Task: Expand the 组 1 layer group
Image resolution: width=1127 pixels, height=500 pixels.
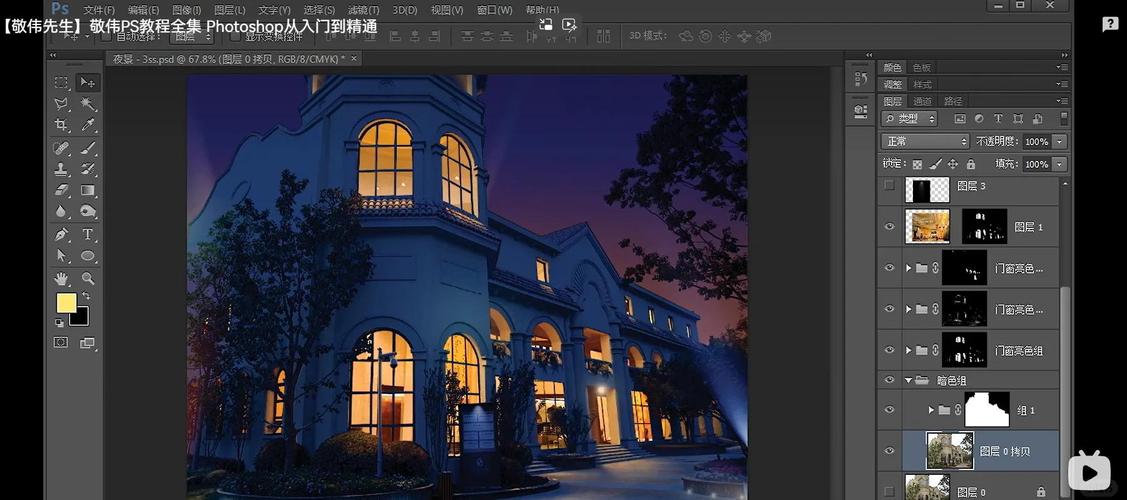Action: (x=931, y=410)
